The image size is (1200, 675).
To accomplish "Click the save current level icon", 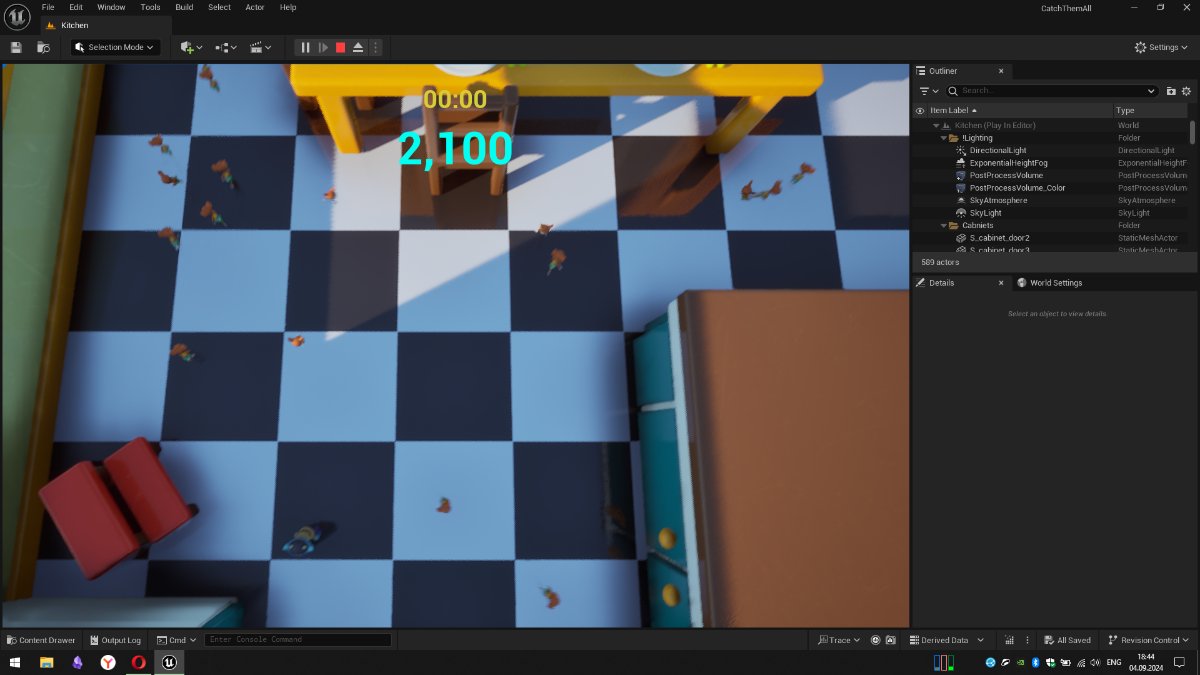I will 16,47.
